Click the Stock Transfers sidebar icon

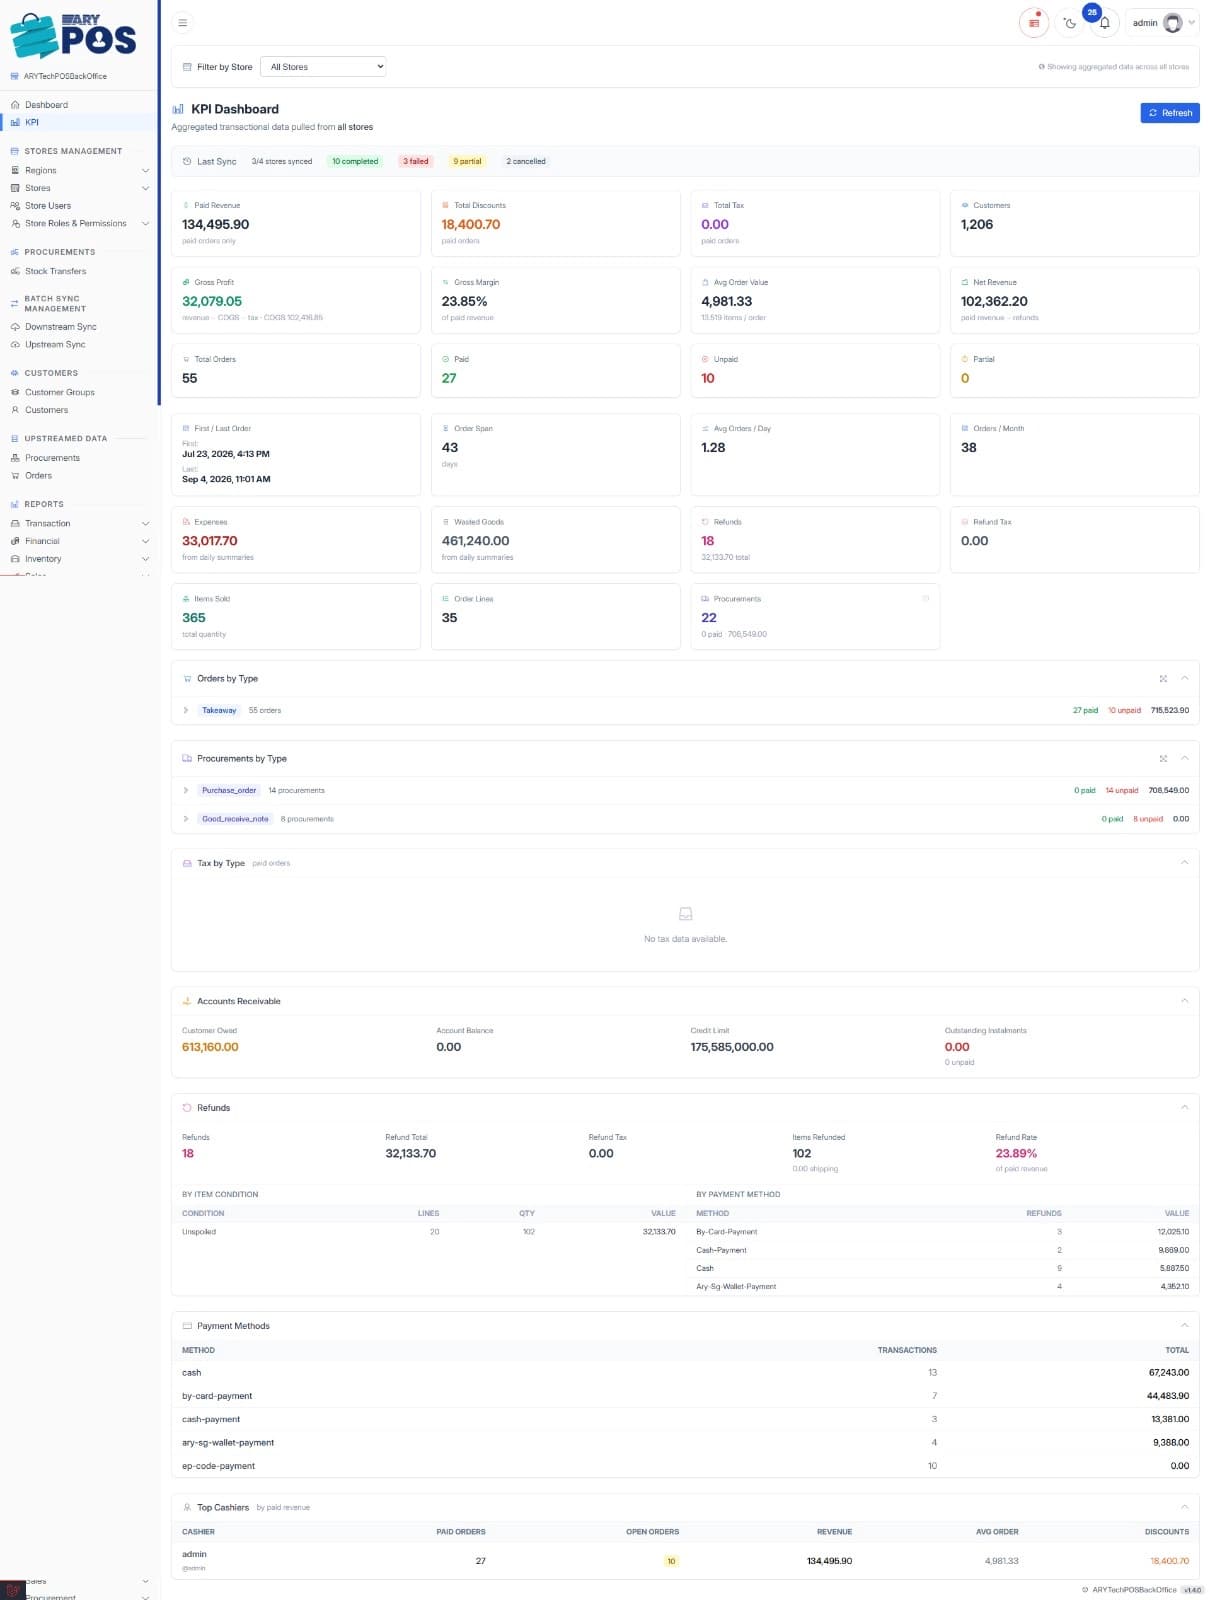[x=15, y=271]
